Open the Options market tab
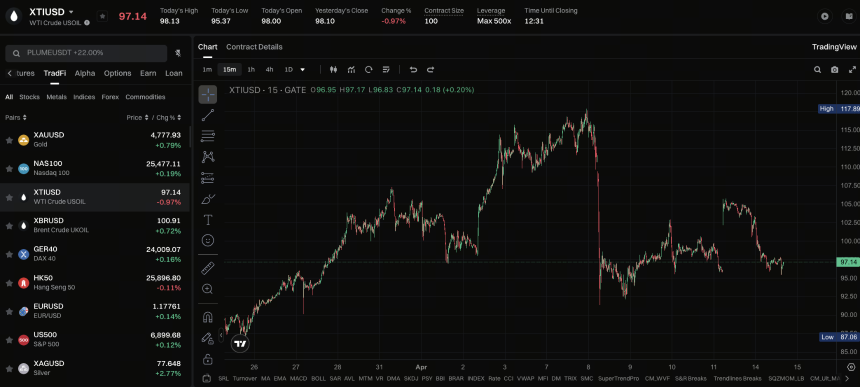 pyautogui.click(x=117, y=73)
